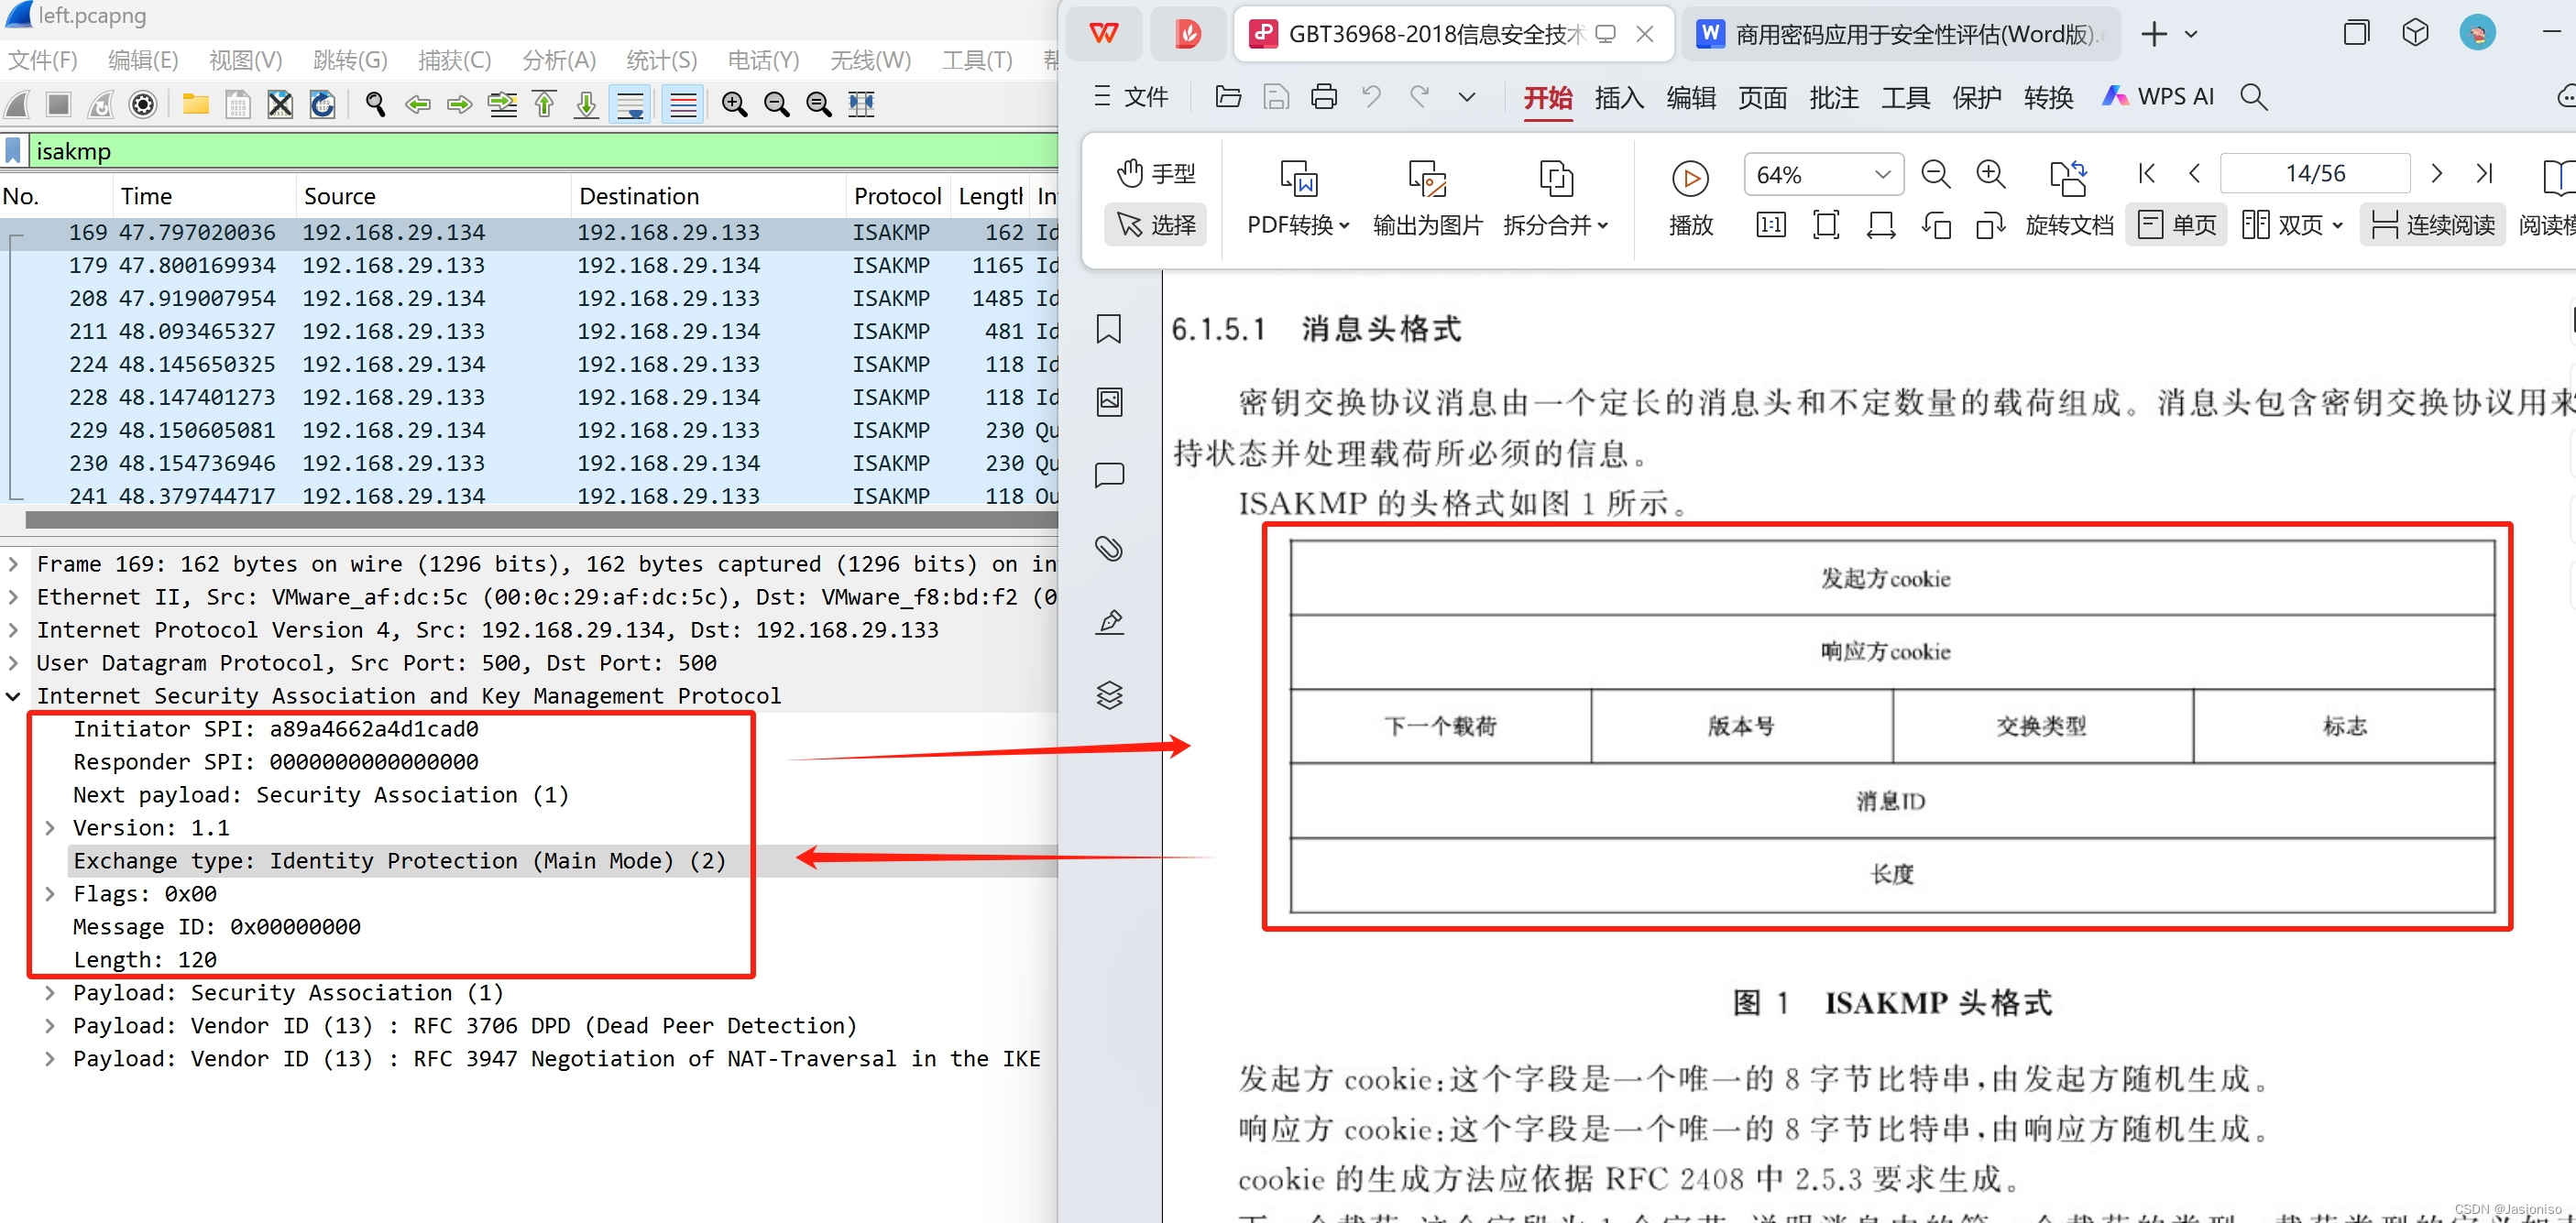Click the packet list horizontal scrollbar
The height and width of the screenshot is (1223, 2576).
[540, 520]
